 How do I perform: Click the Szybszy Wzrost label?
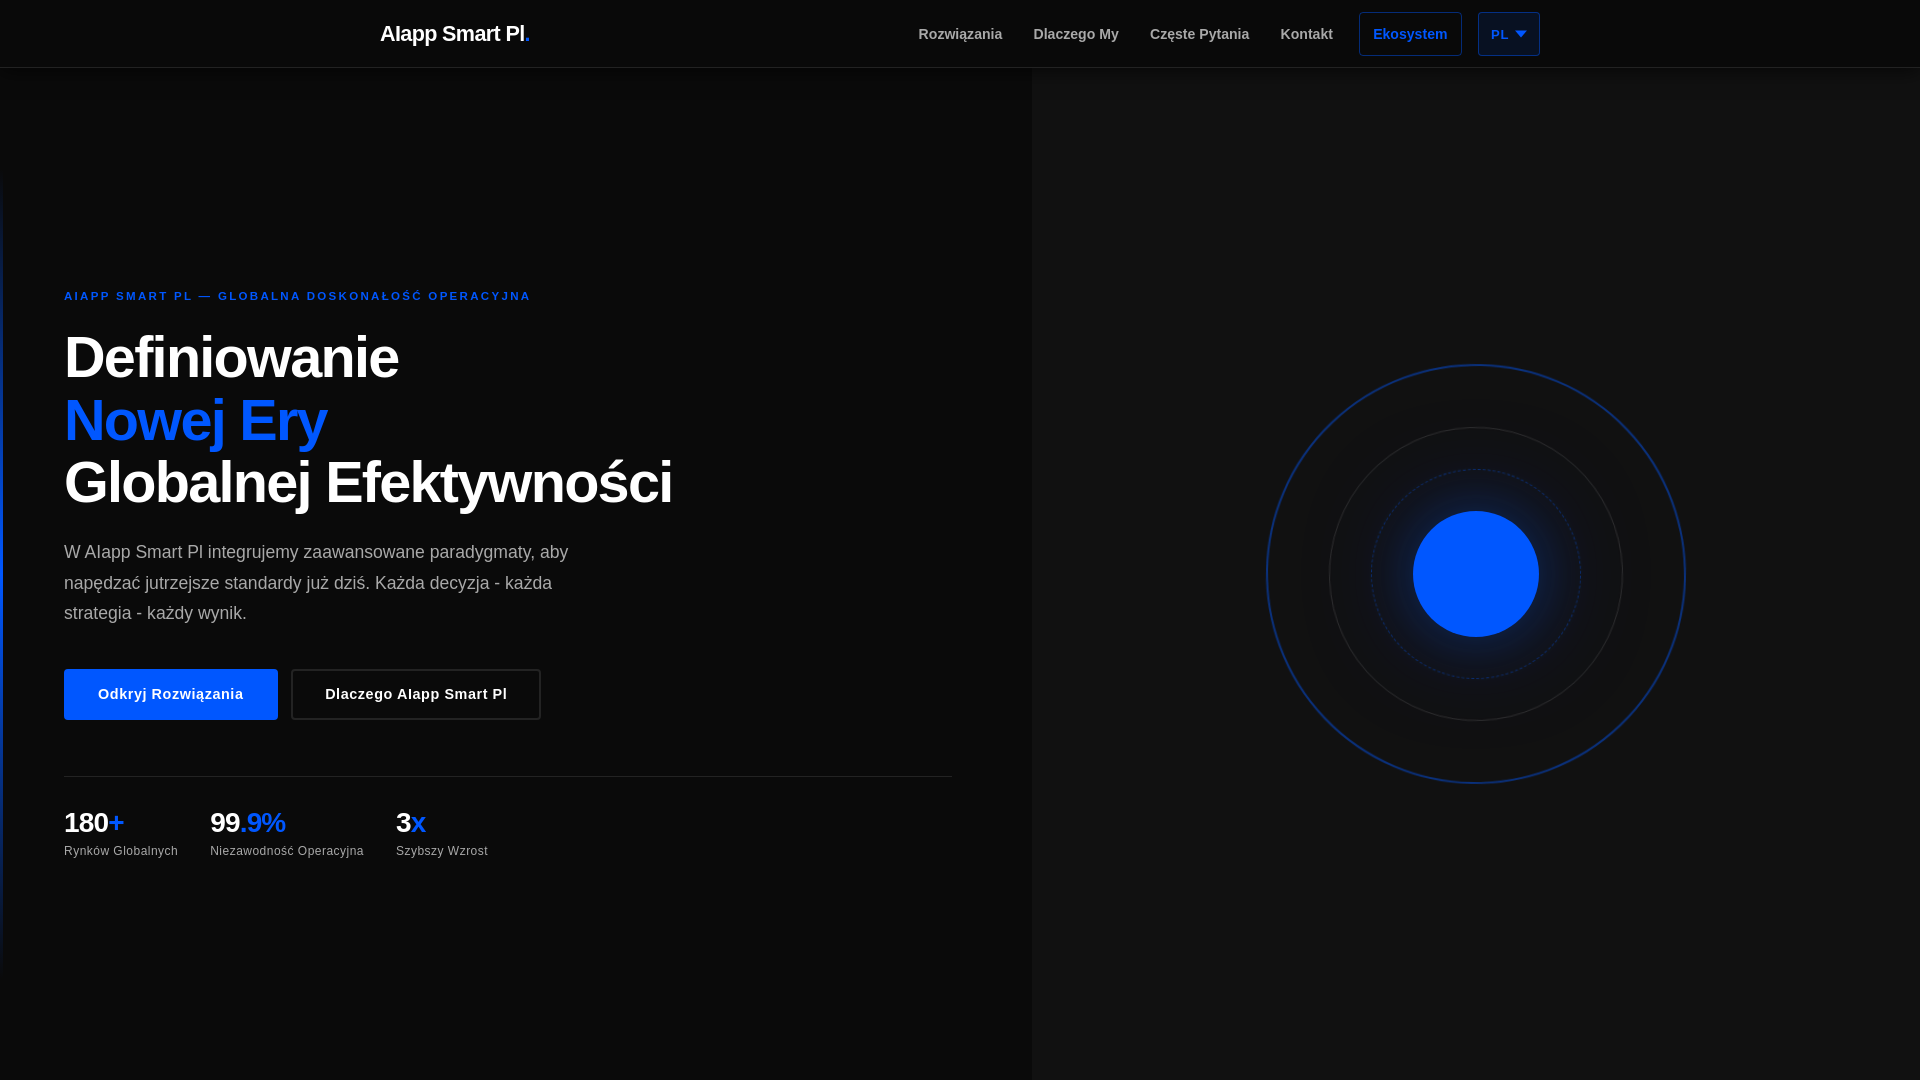tap(442, 851)
